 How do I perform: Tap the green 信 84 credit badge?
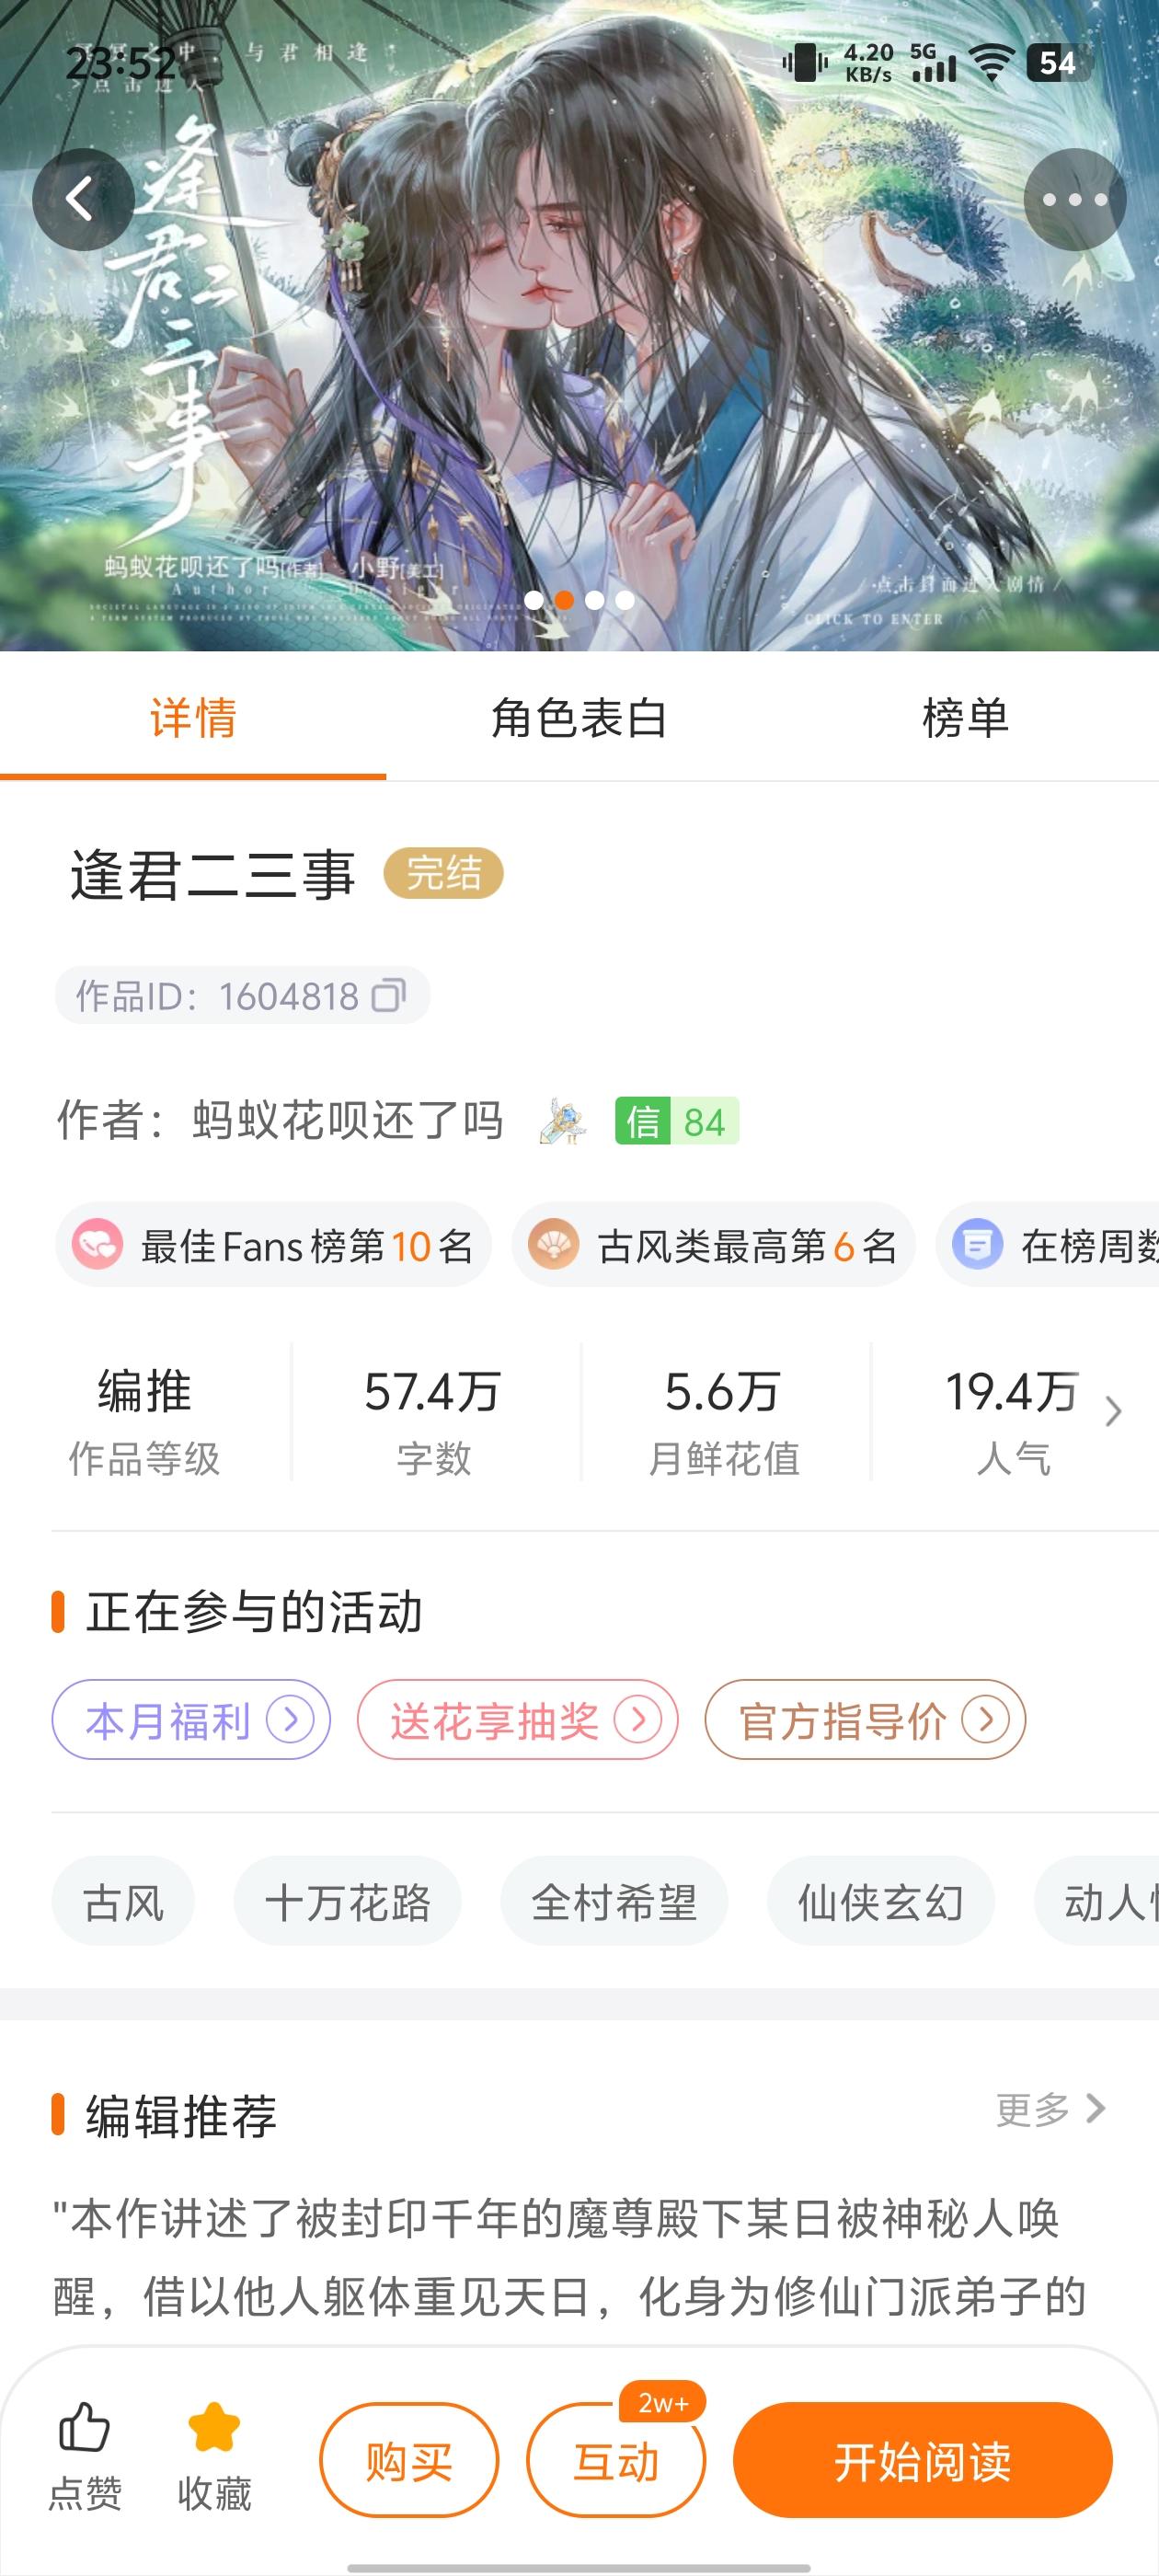tap(677, 1121)
